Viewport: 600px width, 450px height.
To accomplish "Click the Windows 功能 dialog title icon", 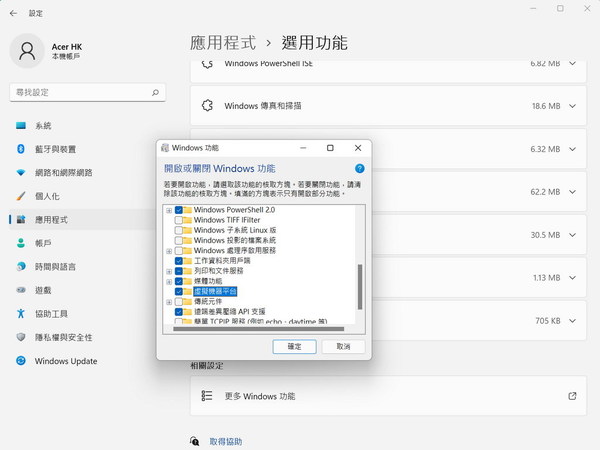I will click(165, 148).
